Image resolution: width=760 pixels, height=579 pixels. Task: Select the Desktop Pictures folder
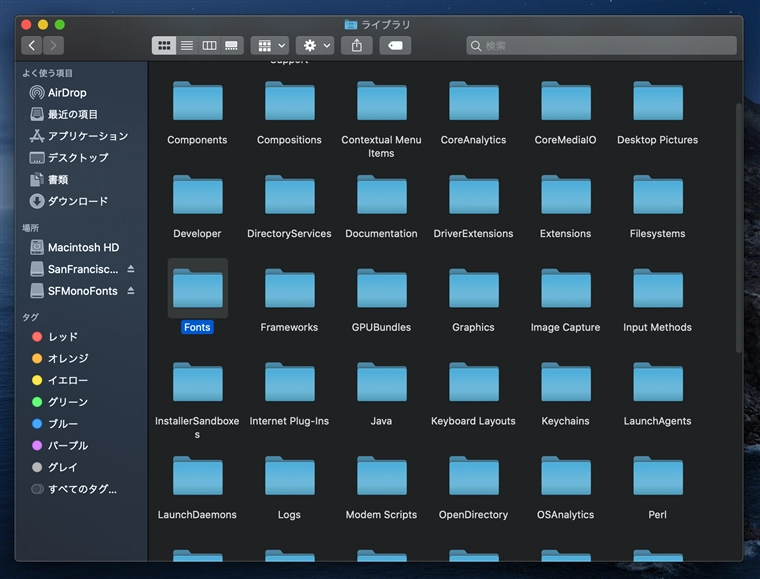[x=658, y=101]
